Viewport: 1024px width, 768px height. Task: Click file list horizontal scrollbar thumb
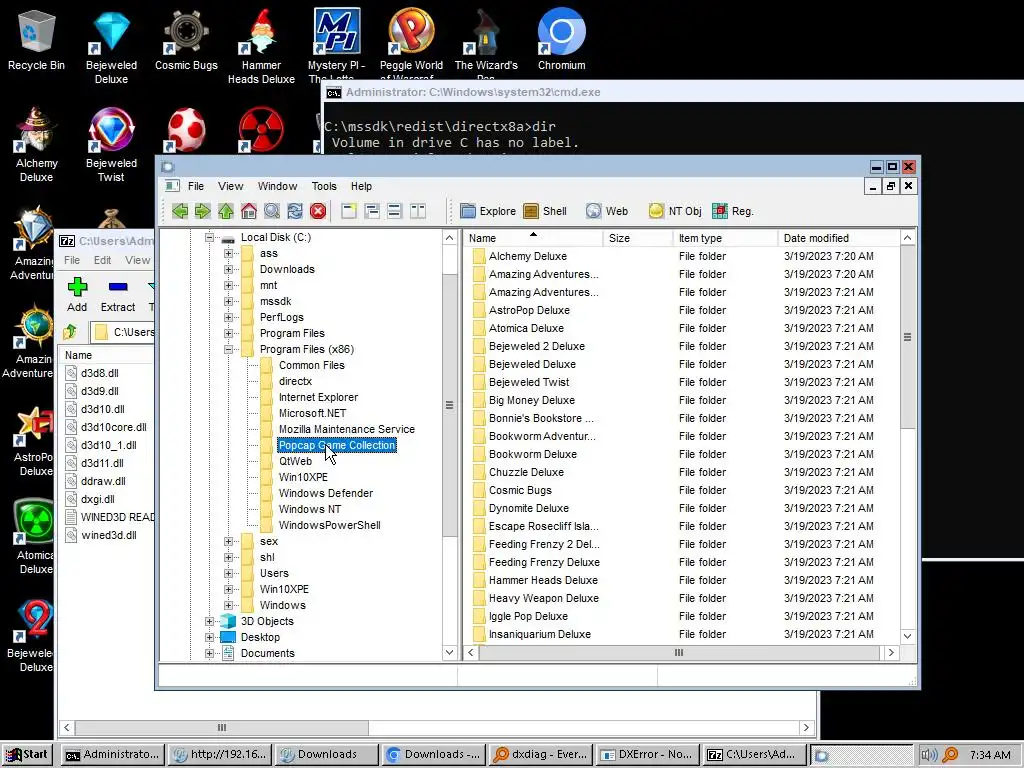pos(679,652)
